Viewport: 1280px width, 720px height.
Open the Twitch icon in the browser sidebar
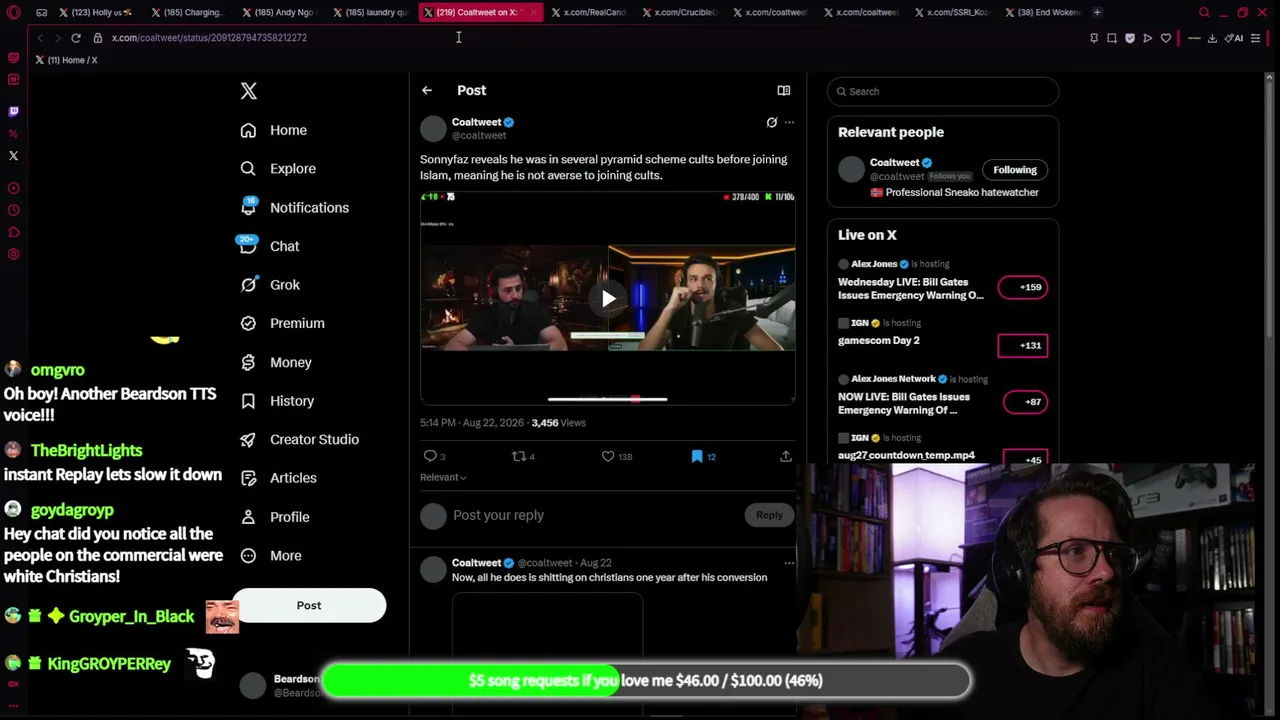[x=13, y=111]
